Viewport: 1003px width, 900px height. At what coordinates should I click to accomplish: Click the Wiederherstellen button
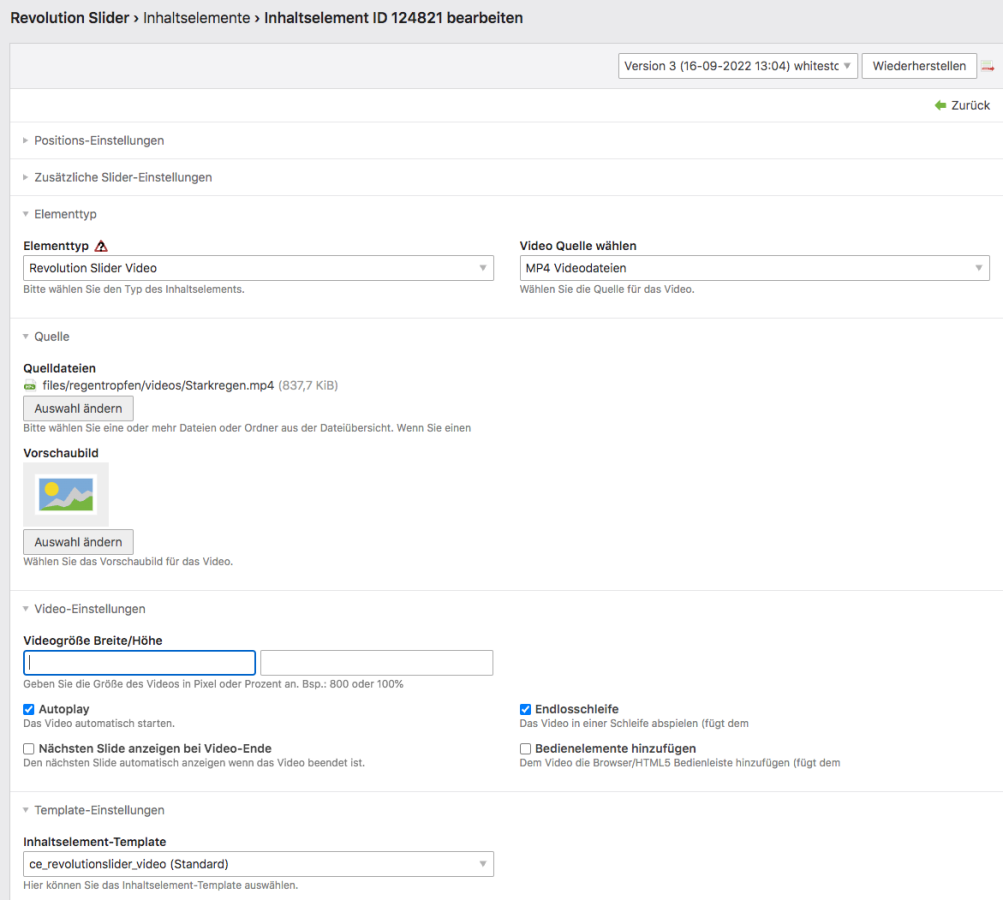click(919, 66)
